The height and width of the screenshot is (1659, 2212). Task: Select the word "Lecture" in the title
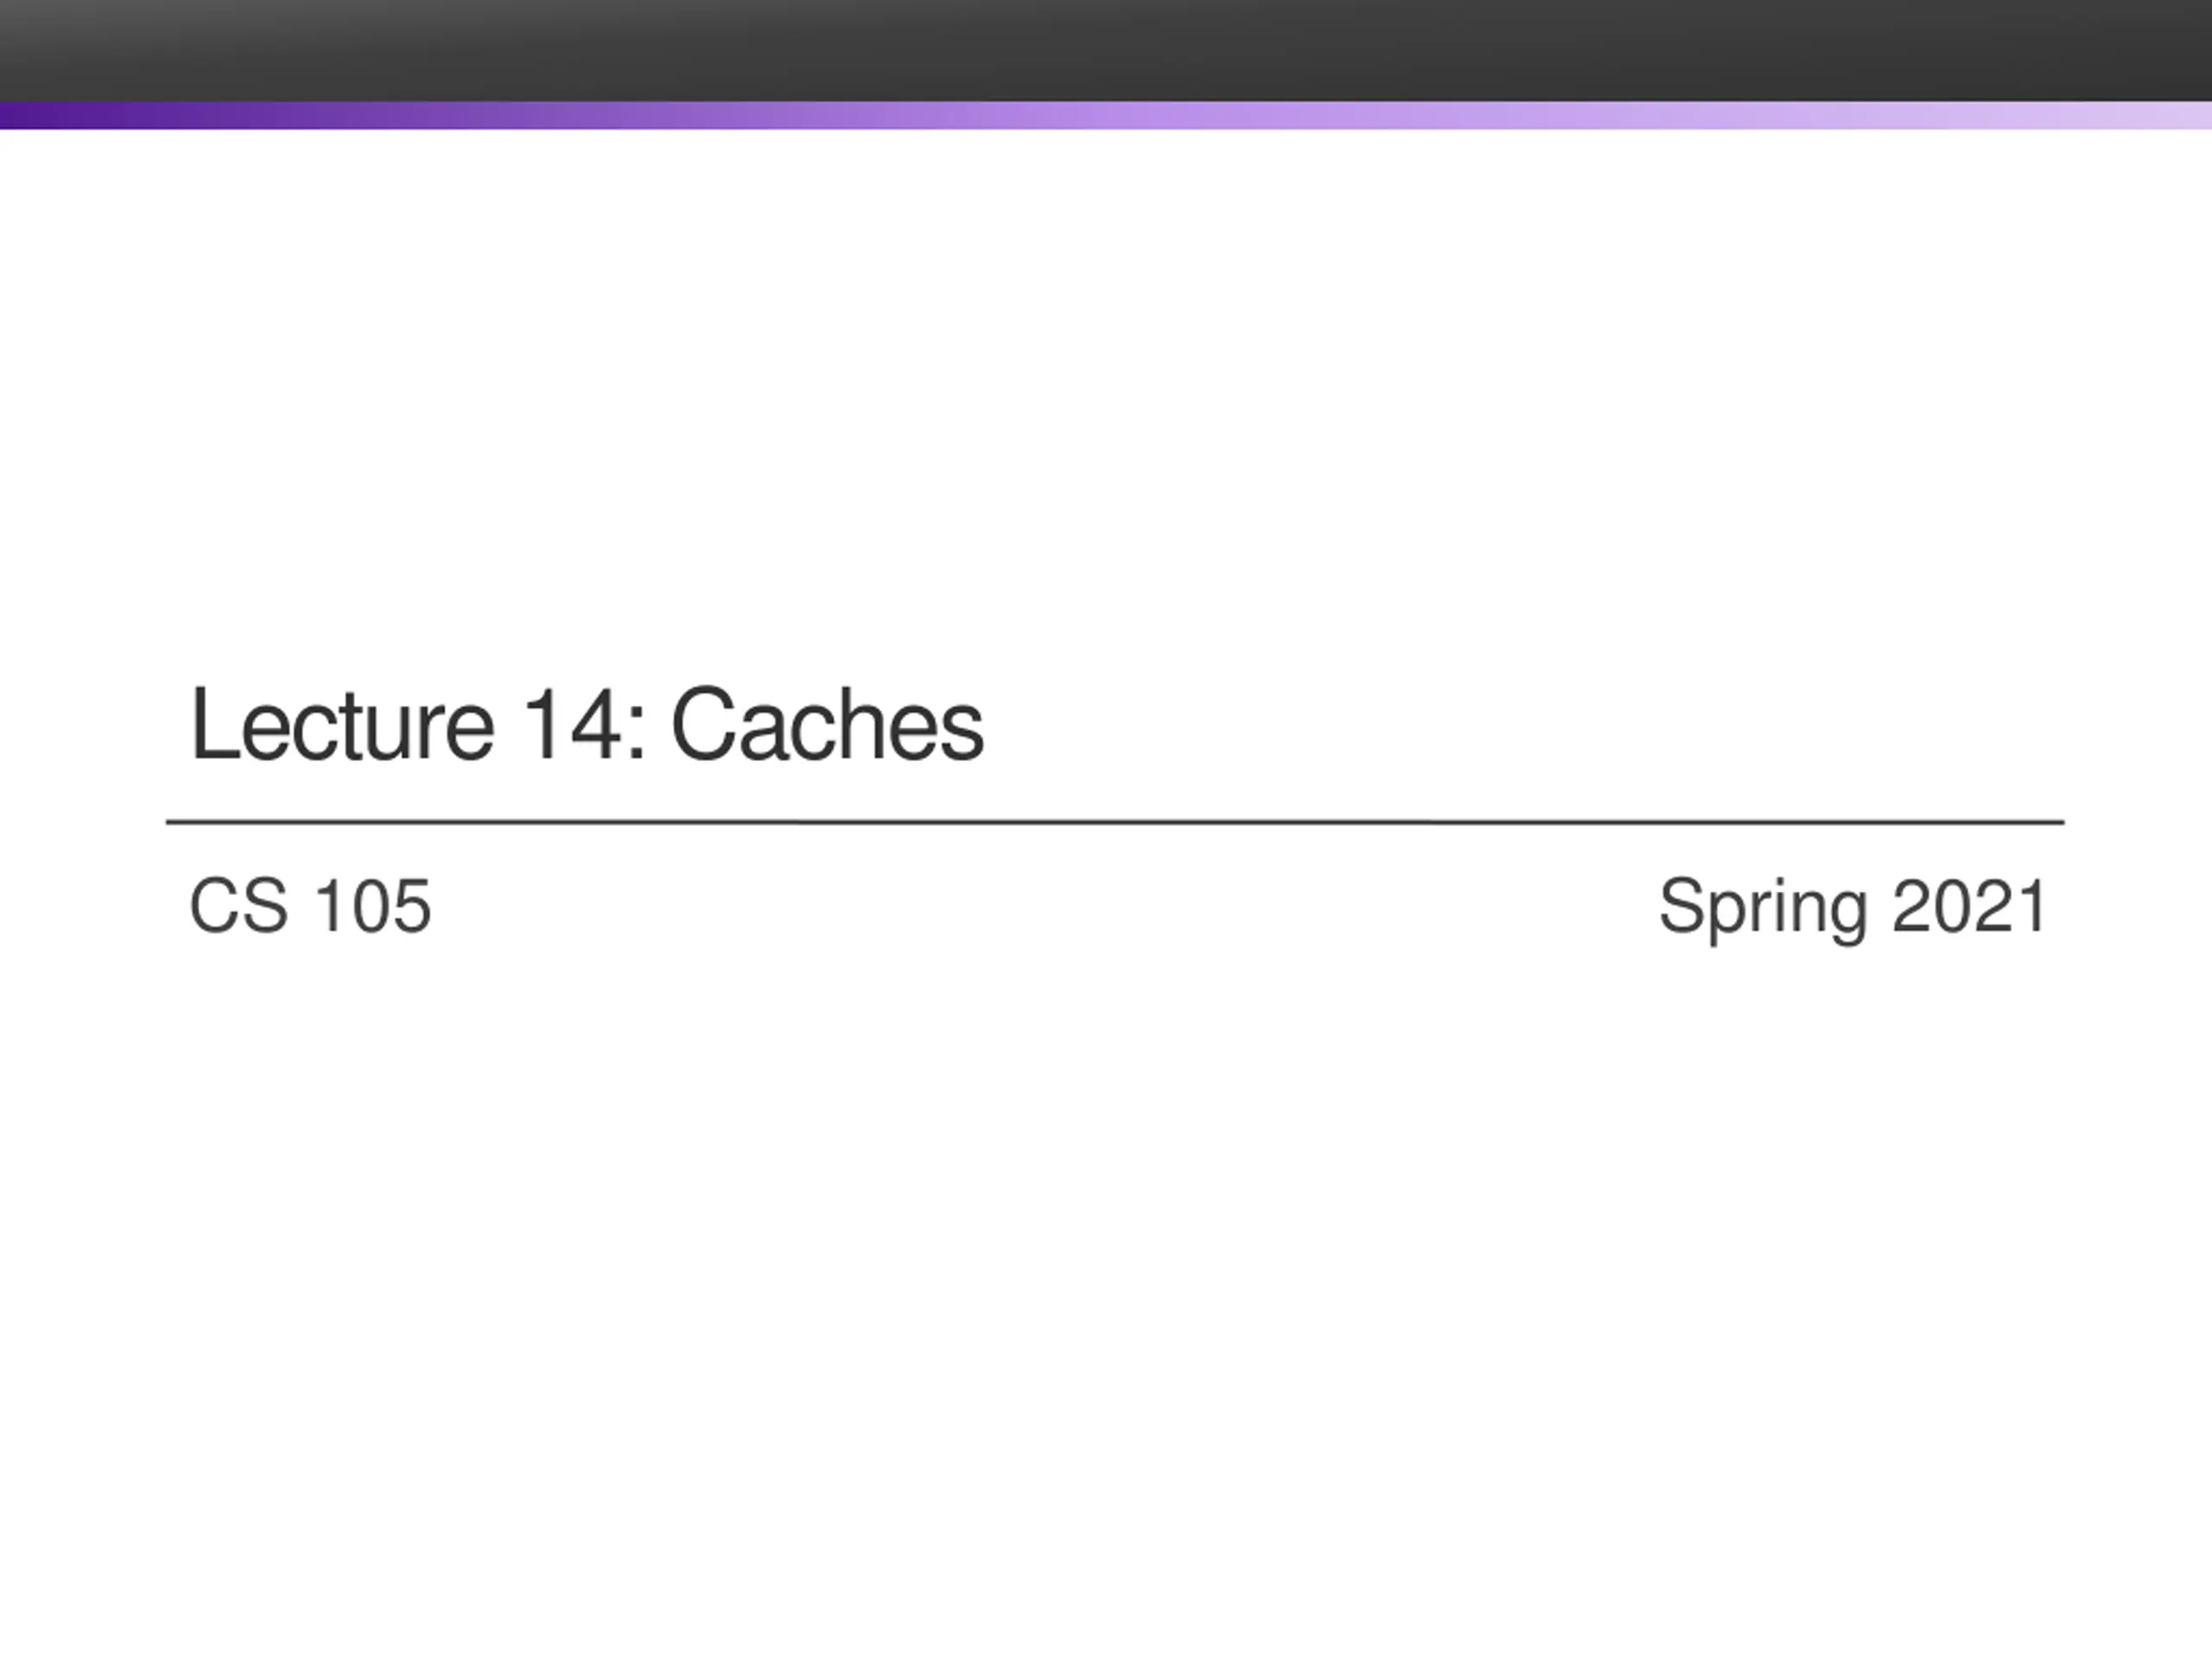tap(342, 725)
